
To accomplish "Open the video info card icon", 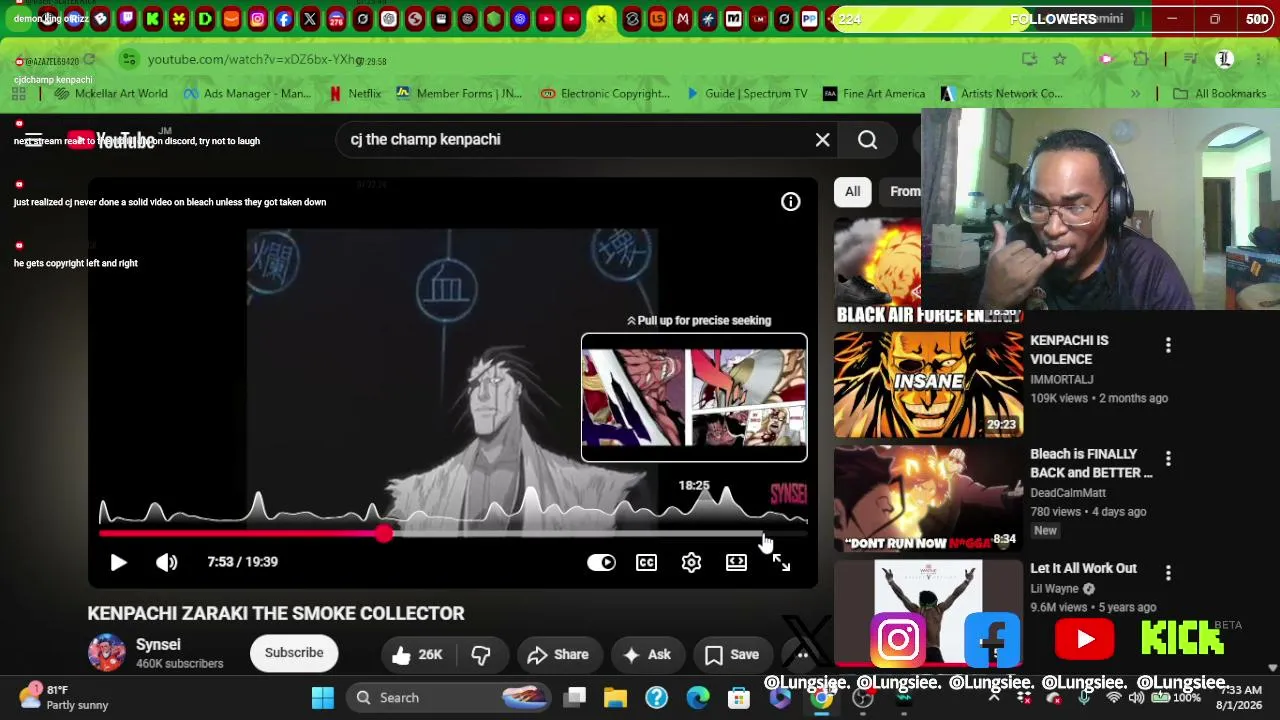I will [790, 202].
